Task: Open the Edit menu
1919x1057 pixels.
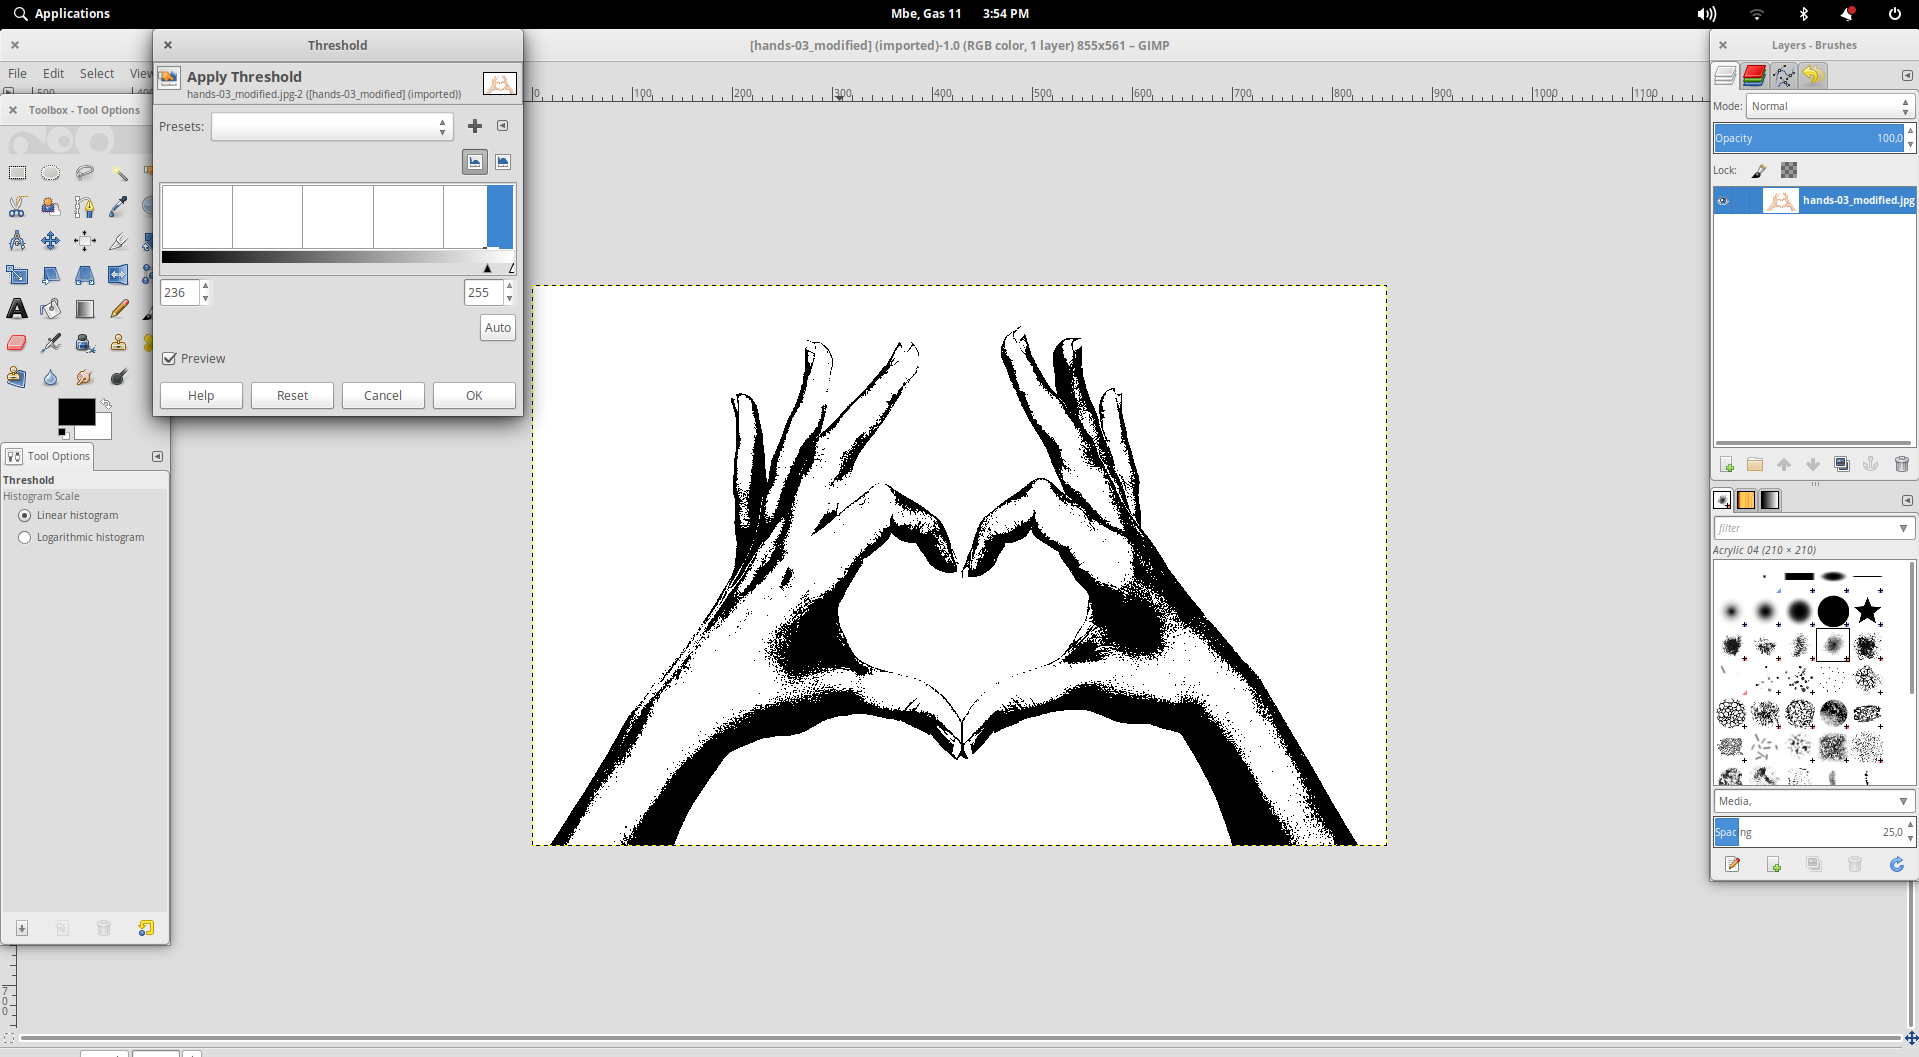Action: coord(54,74)
